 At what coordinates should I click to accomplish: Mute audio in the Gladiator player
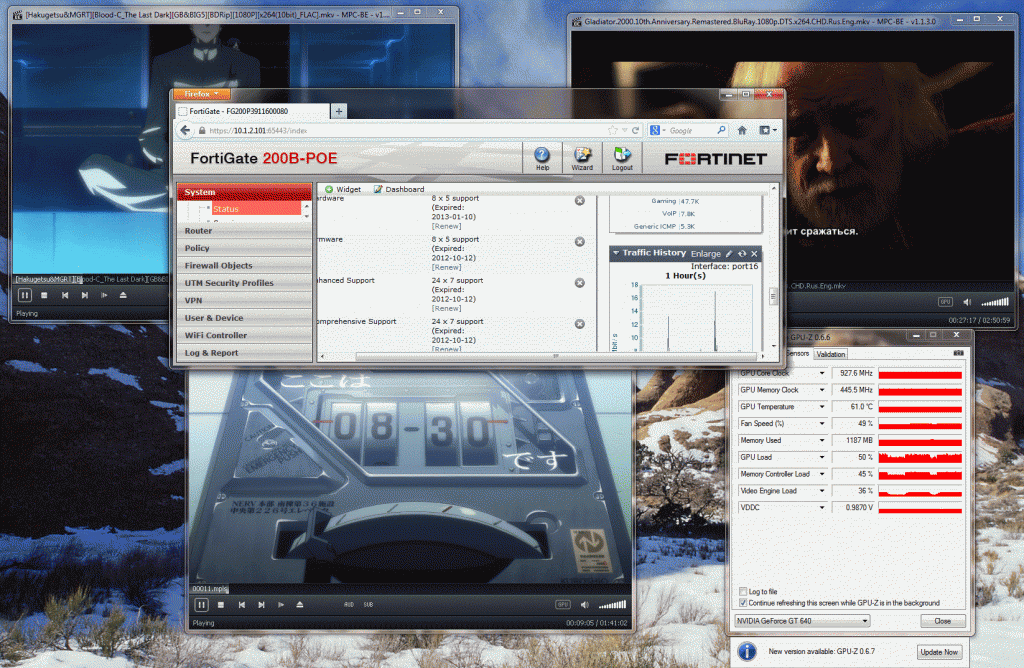[x=967, y=302]
